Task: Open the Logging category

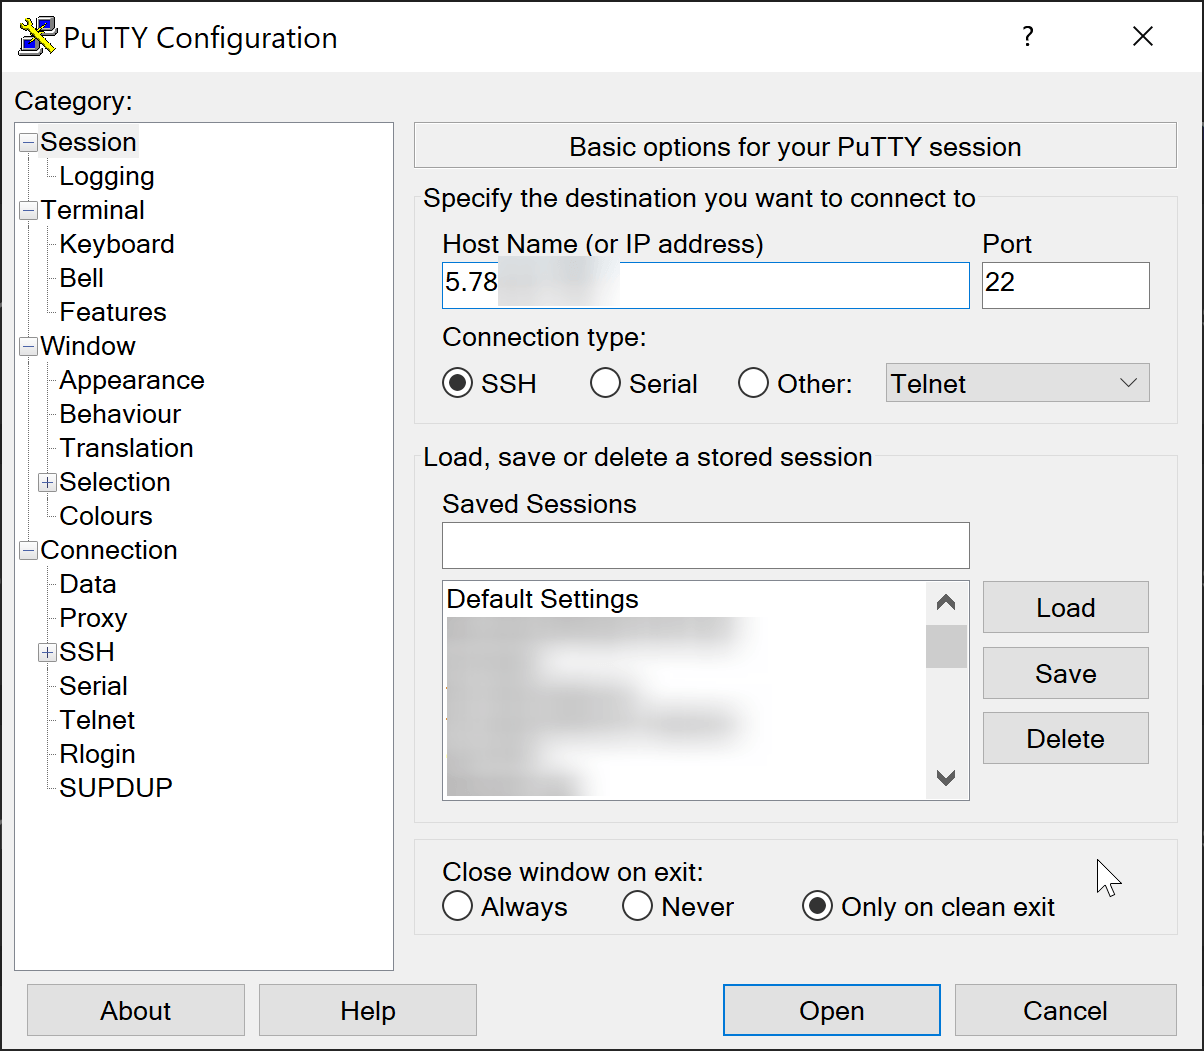Action: pyautogui.click(x=107, y=176)
